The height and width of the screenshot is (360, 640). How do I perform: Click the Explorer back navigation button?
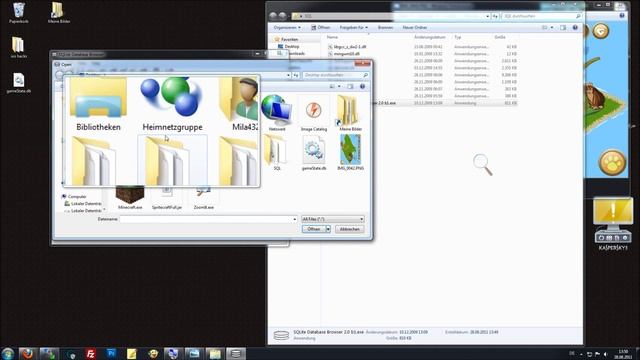[273, 16]
